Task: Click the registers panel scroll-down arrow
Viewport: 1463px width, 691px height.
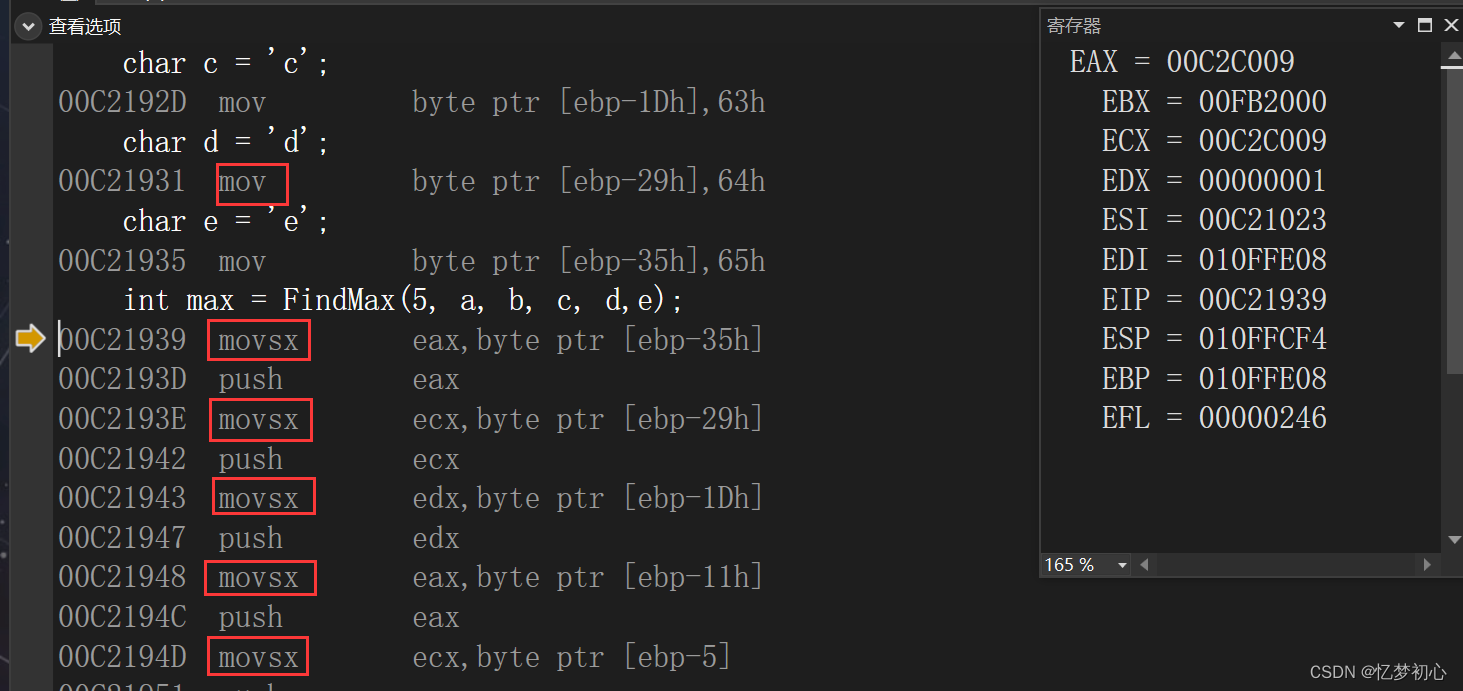Action: tap(1453, 541)
